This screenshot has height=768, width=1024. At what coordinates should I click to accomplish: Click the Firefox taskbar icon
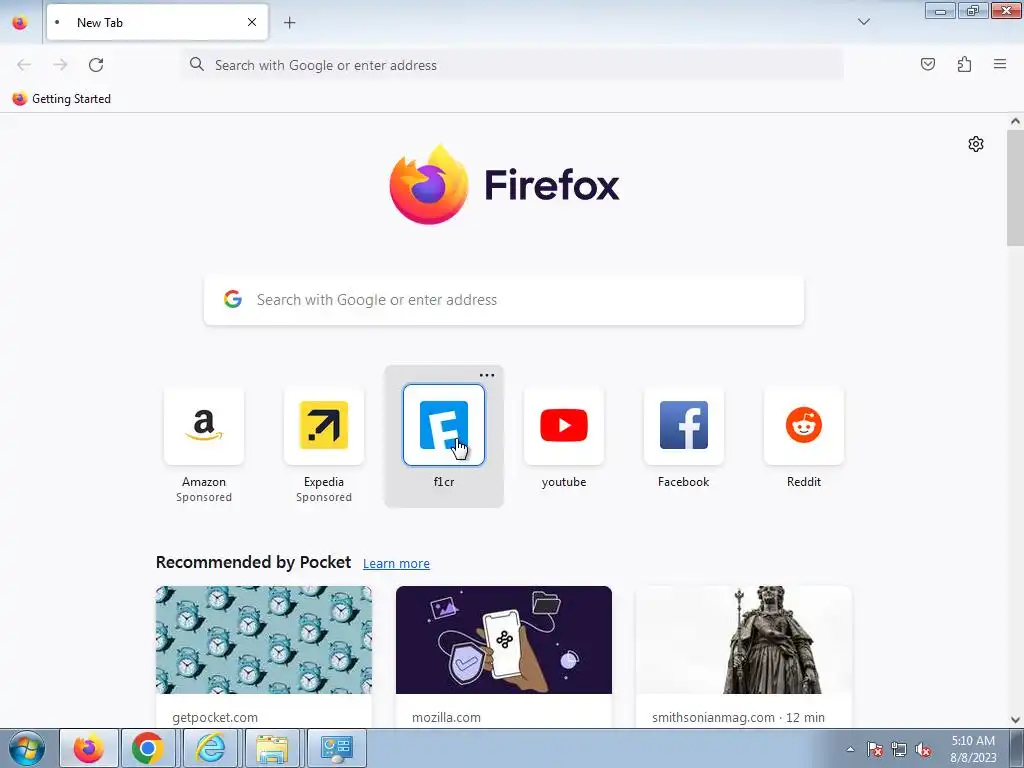coord(89,748)
